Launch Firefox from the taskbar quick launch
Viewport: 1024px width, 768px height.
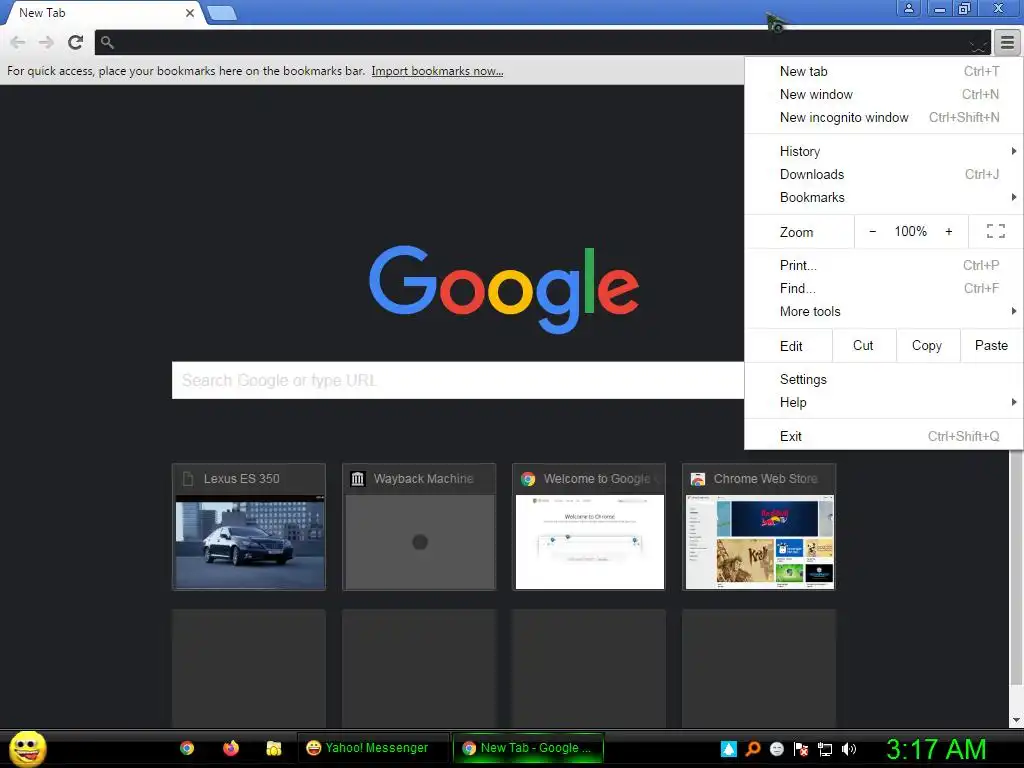click(x=231, y=748)
